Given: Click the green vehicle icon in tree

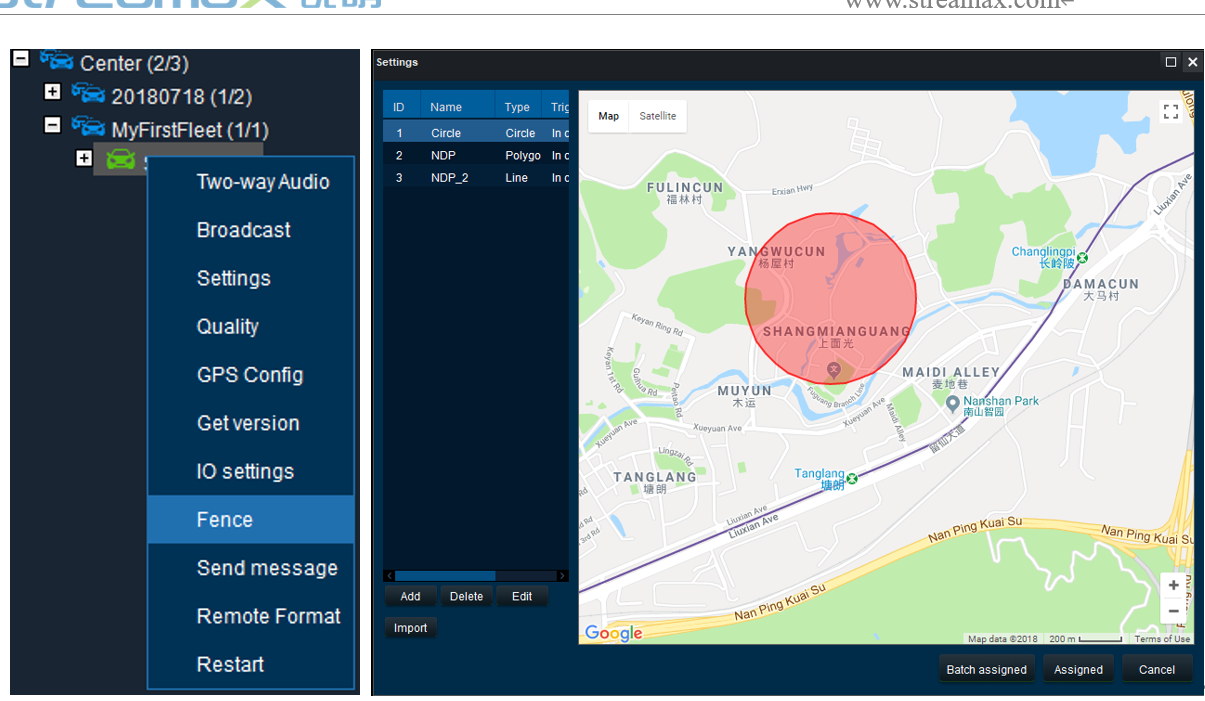Looking at the screenshot, I should pyautogui.click(x=121, y=160).
